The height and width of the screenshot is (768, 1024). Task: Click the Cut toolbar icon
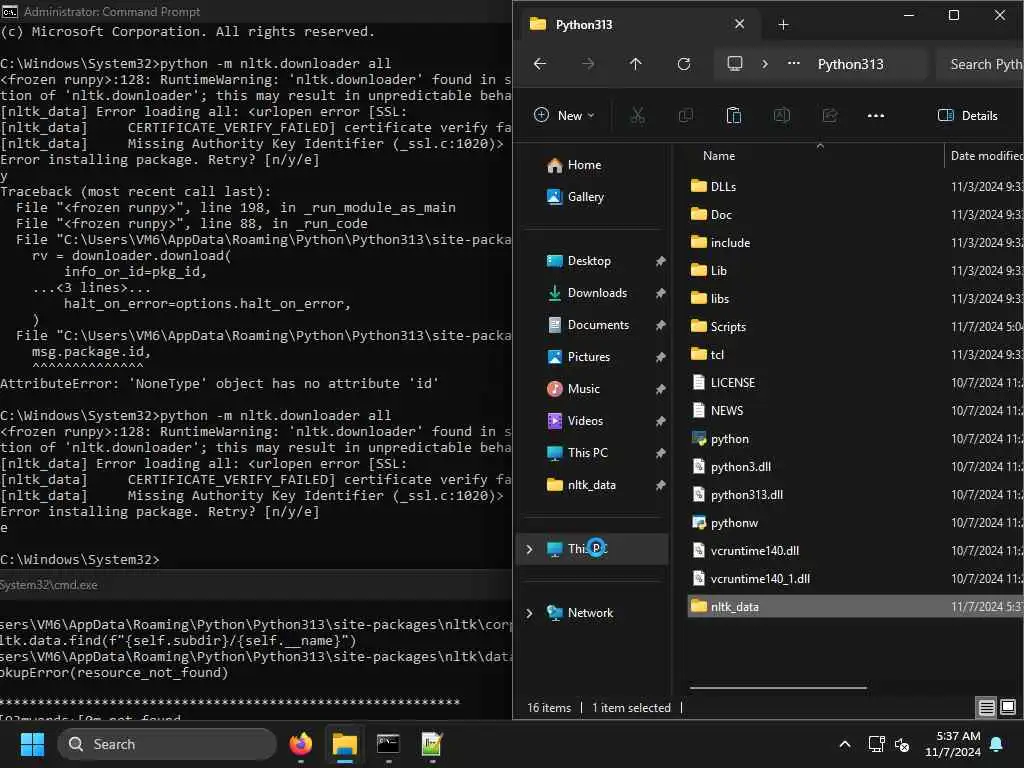[x=637, y=116]
